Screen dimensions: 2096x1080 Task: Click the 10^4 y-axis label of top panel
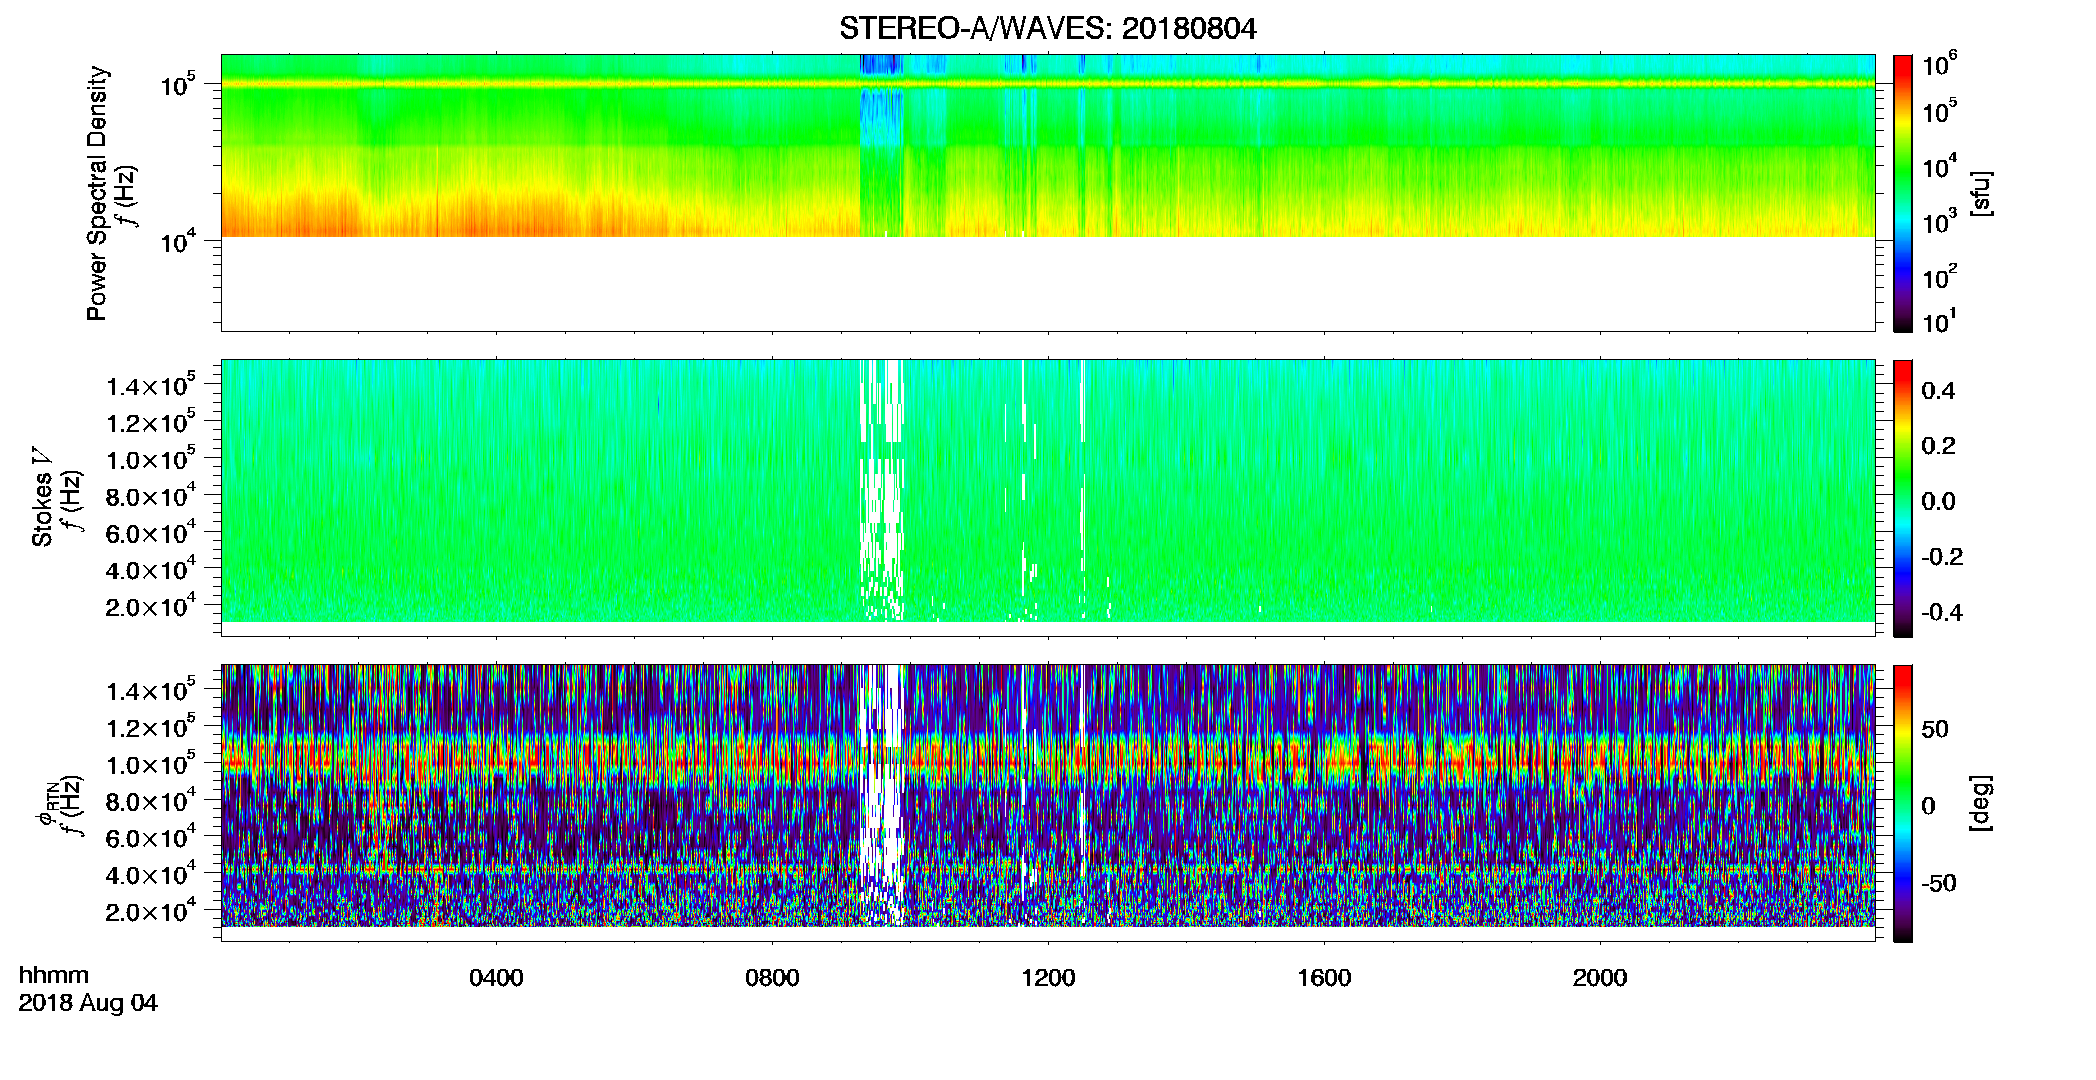(178, 241)
